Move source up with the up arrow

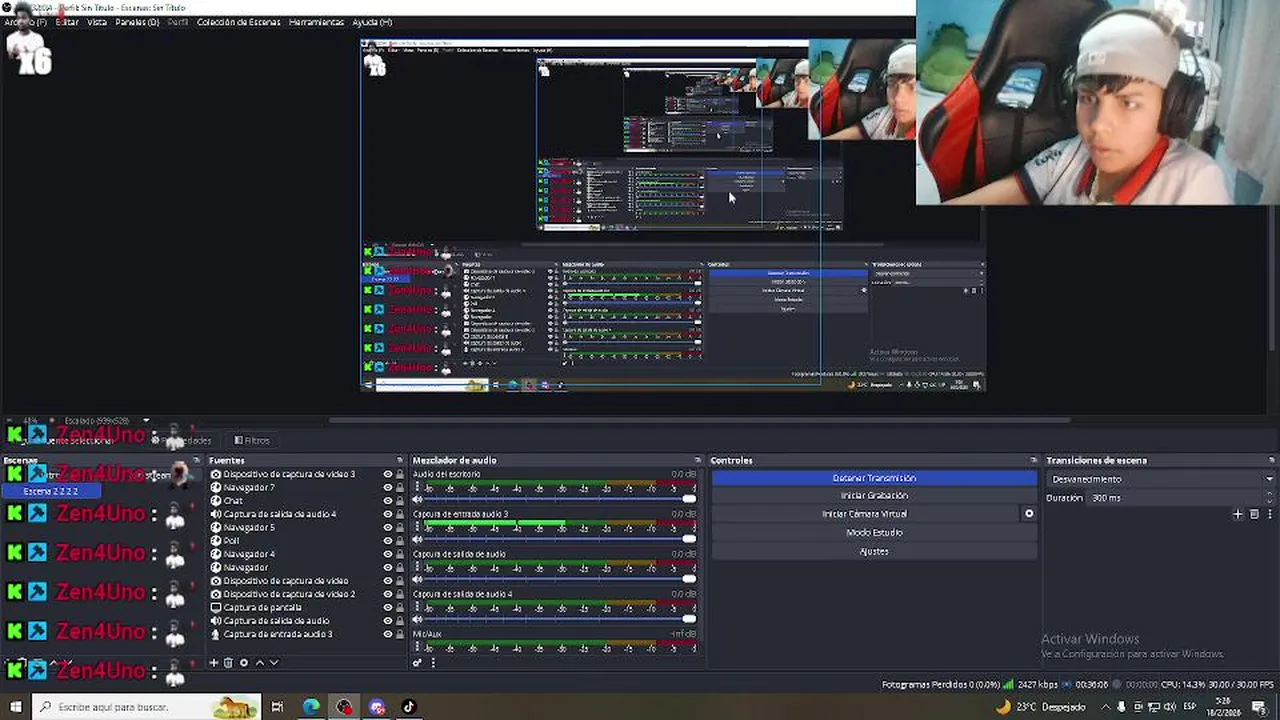pyautogui.click(x=259, y=662)
